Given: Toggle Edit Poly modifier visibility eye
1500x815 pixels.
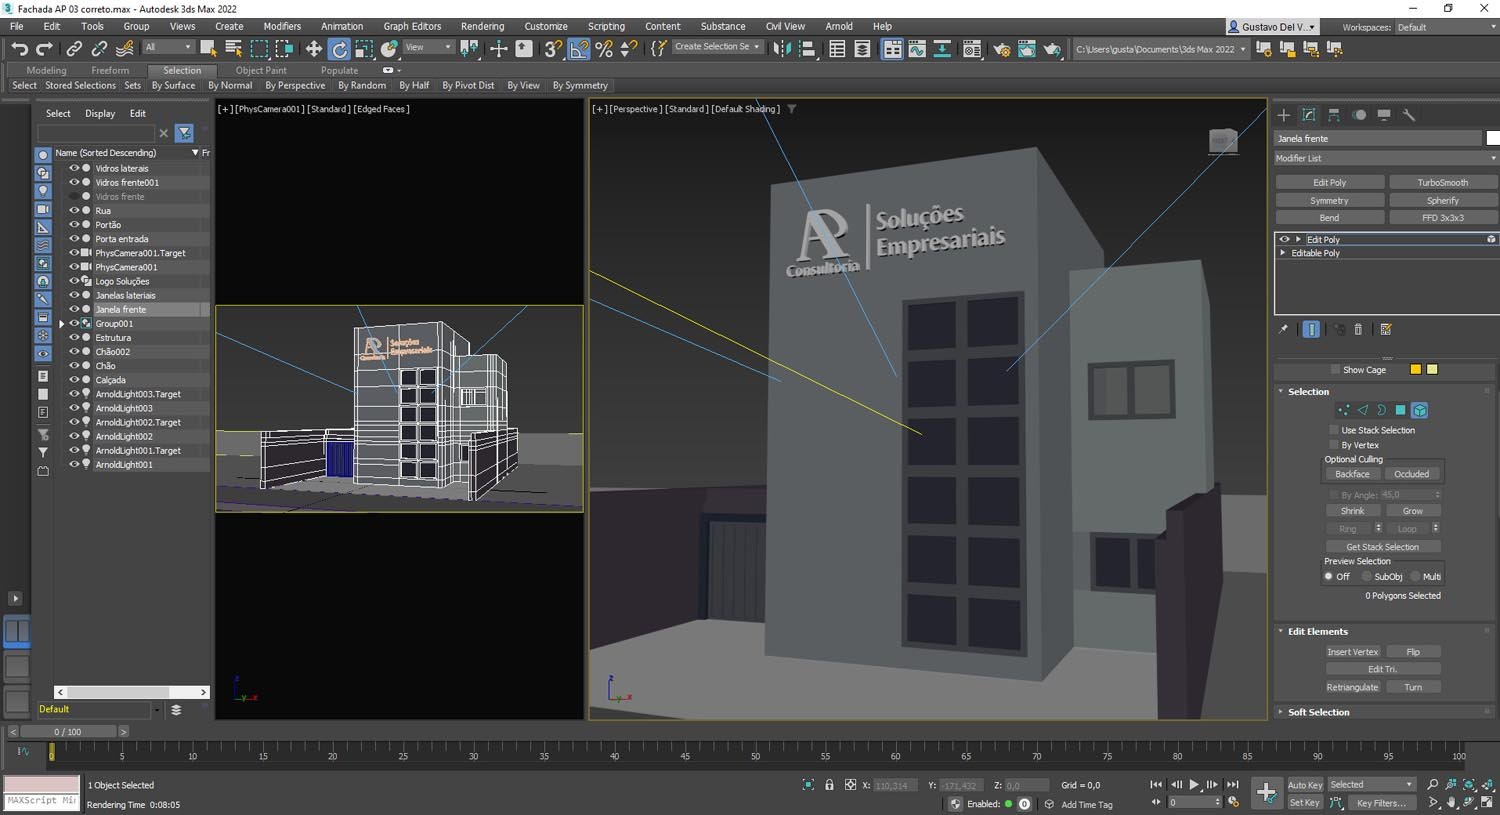Looking at the screenshot, I should [1284, 239].
